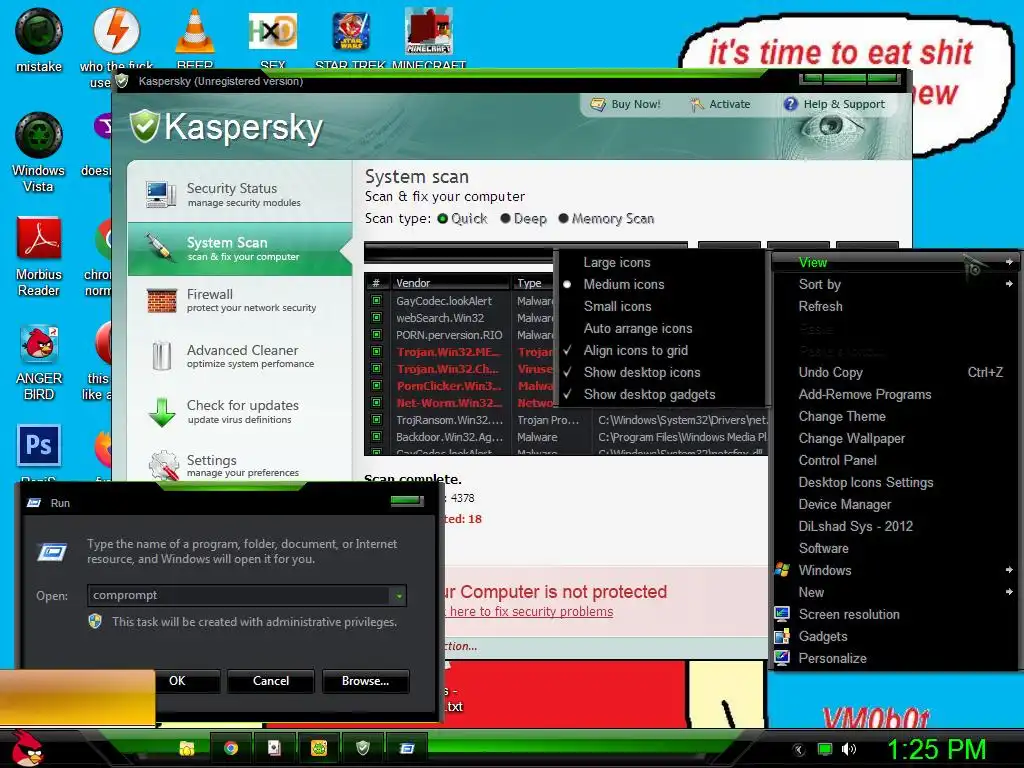The width and height of the screenshot is (1024, 768).
Task: Select the Quick scan type radio button
Action: tap(443, 219)
